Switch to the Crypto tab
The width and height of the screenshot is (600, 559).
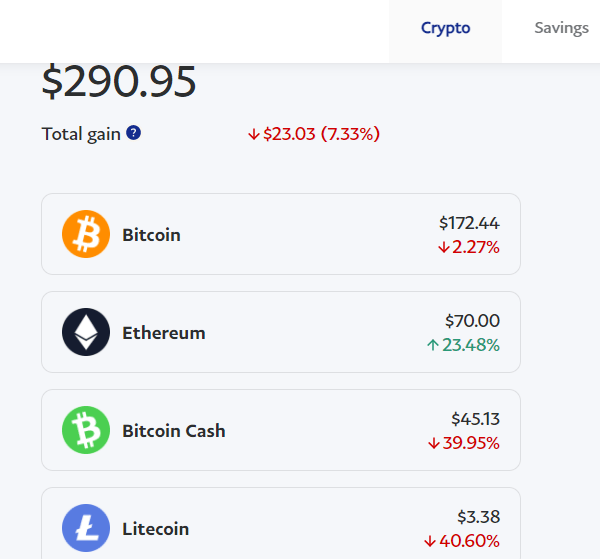point(445,28)
